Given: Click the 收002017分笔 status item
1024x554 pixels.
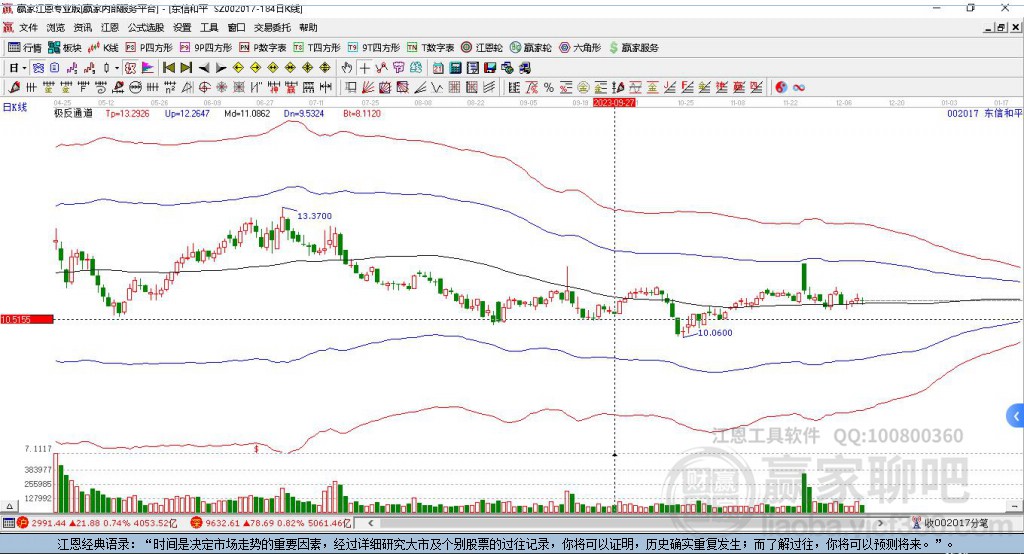Looking at the screenshot, I should pos(950,523).
